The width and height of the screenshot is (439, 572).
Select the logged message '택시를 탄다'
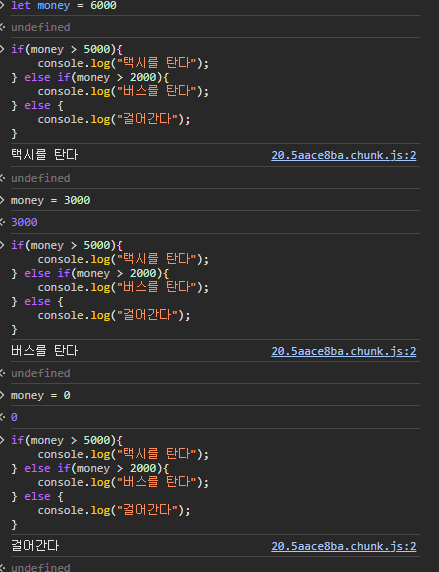pos(45,155)
